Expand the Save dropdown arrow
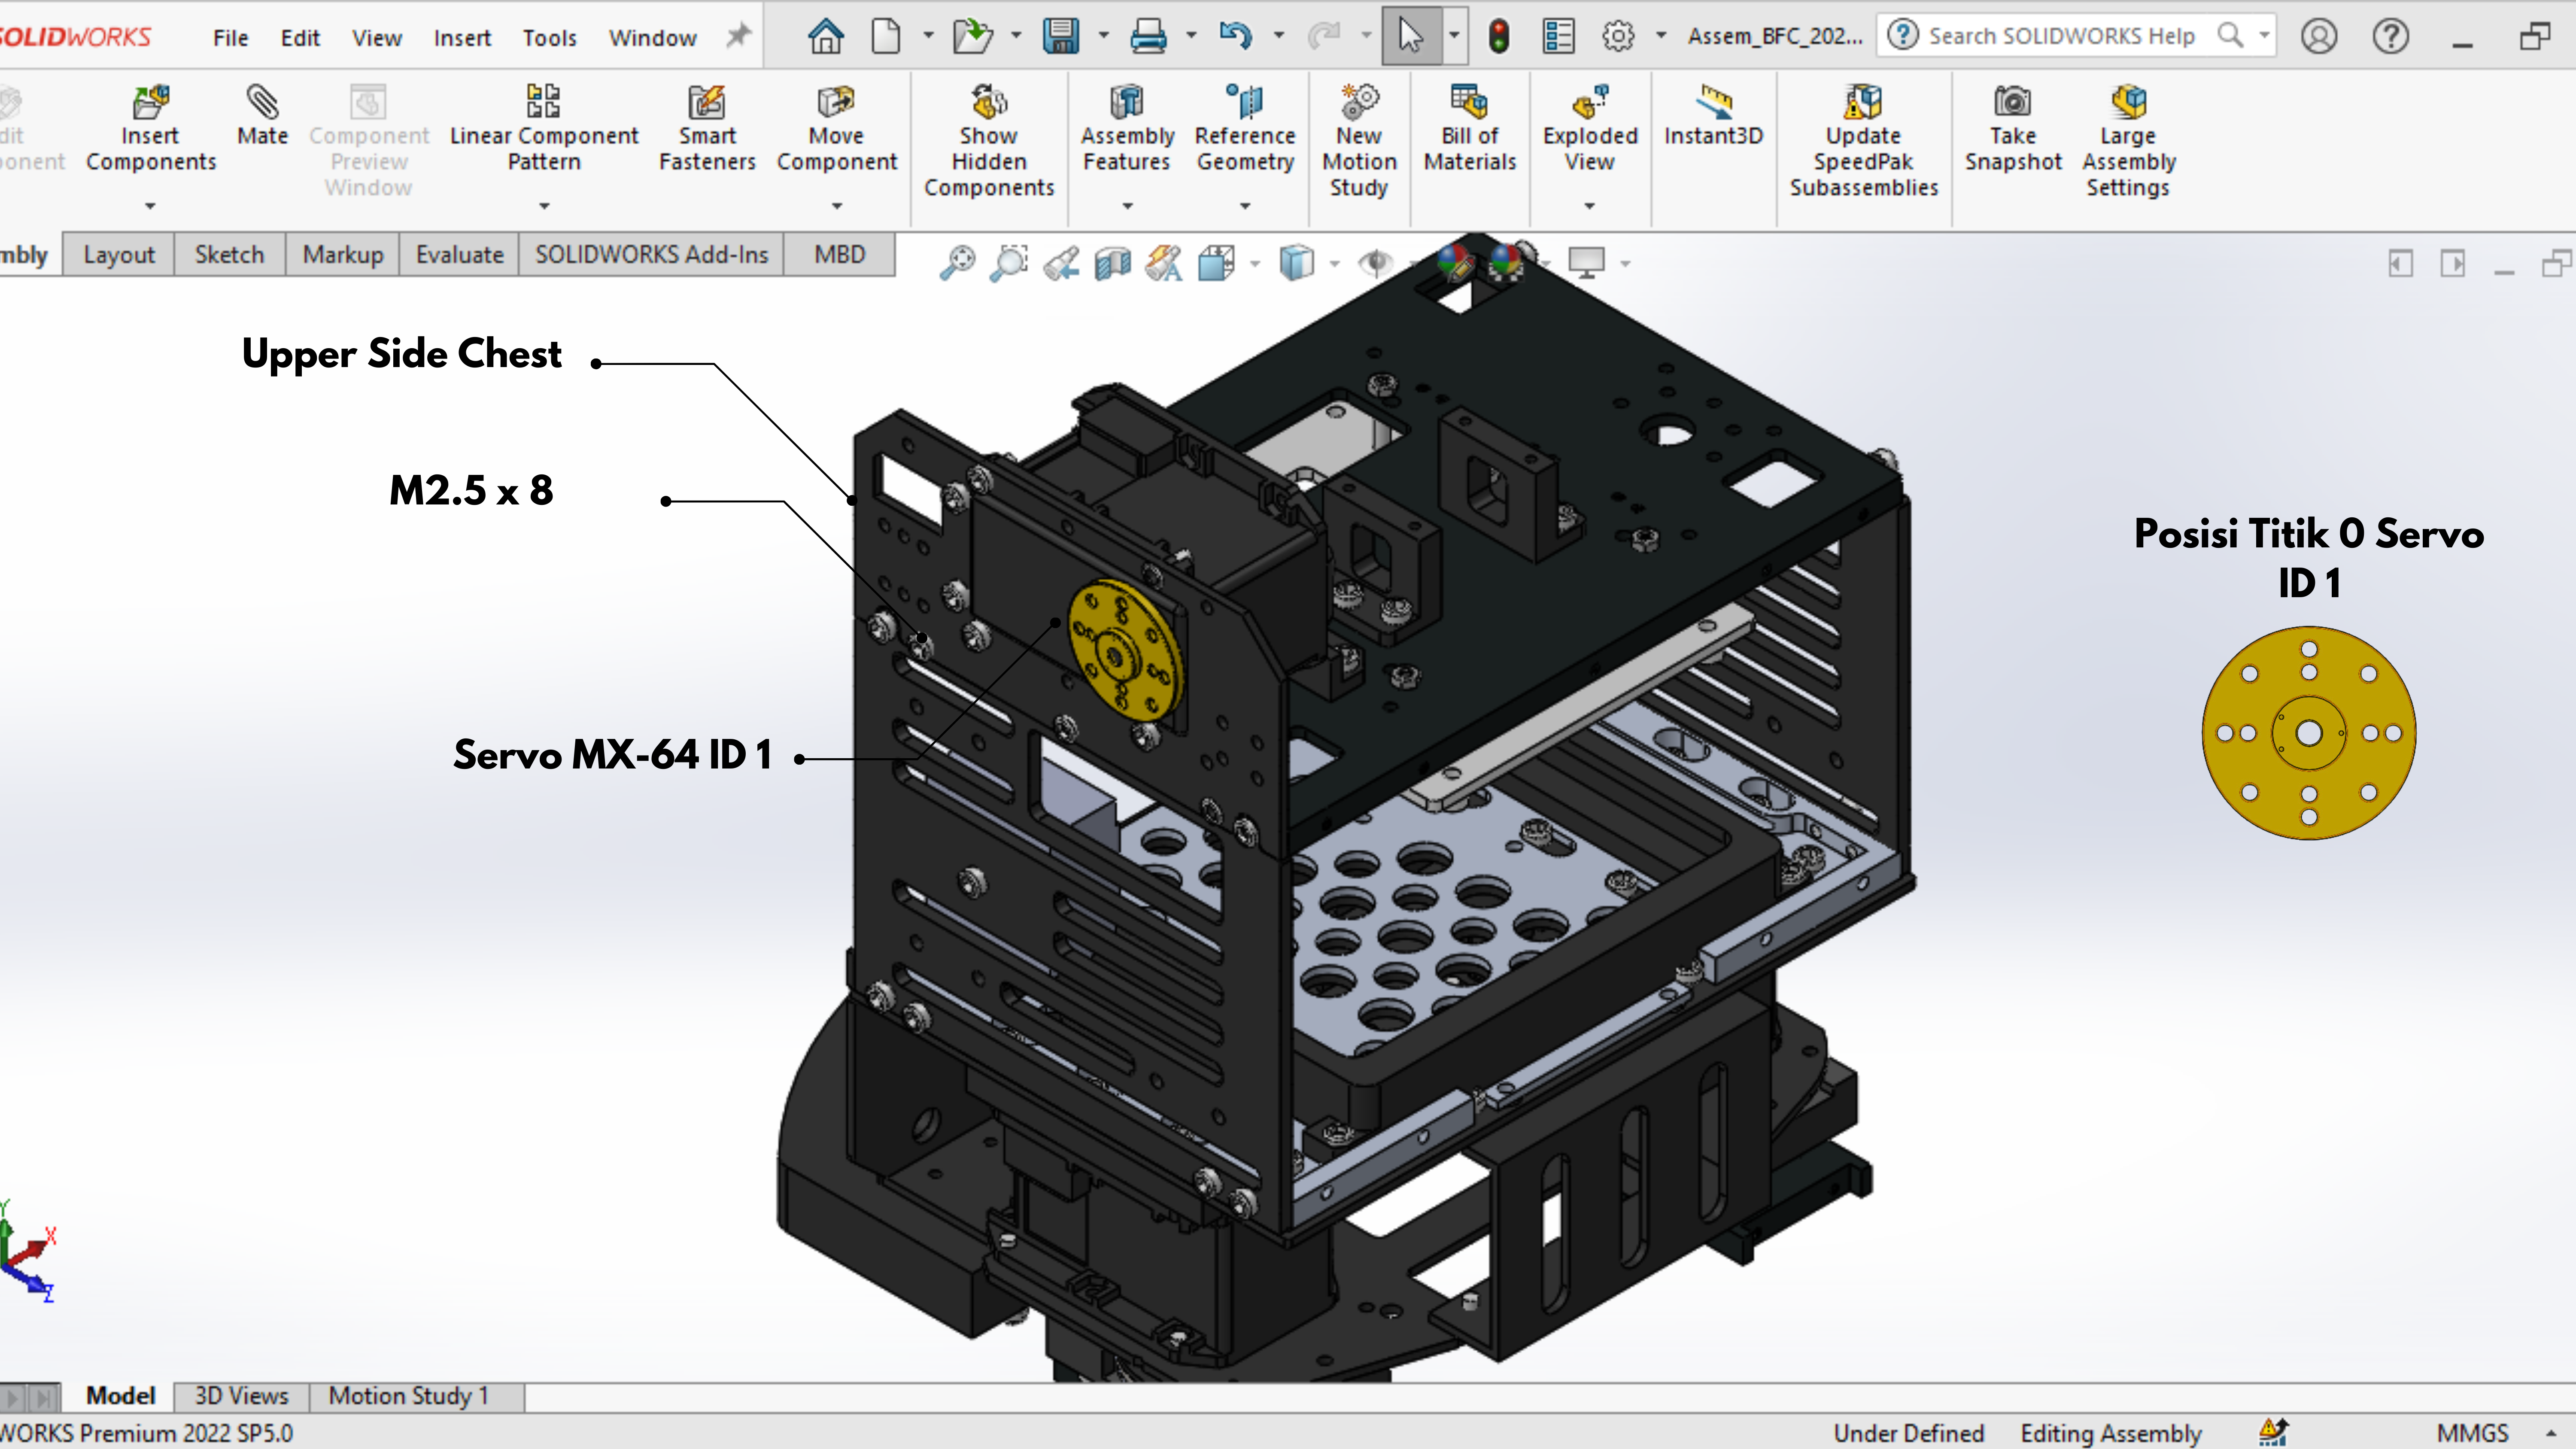The width and height of the screenshot is (2576, 1449). click(x=1103, y=36)
